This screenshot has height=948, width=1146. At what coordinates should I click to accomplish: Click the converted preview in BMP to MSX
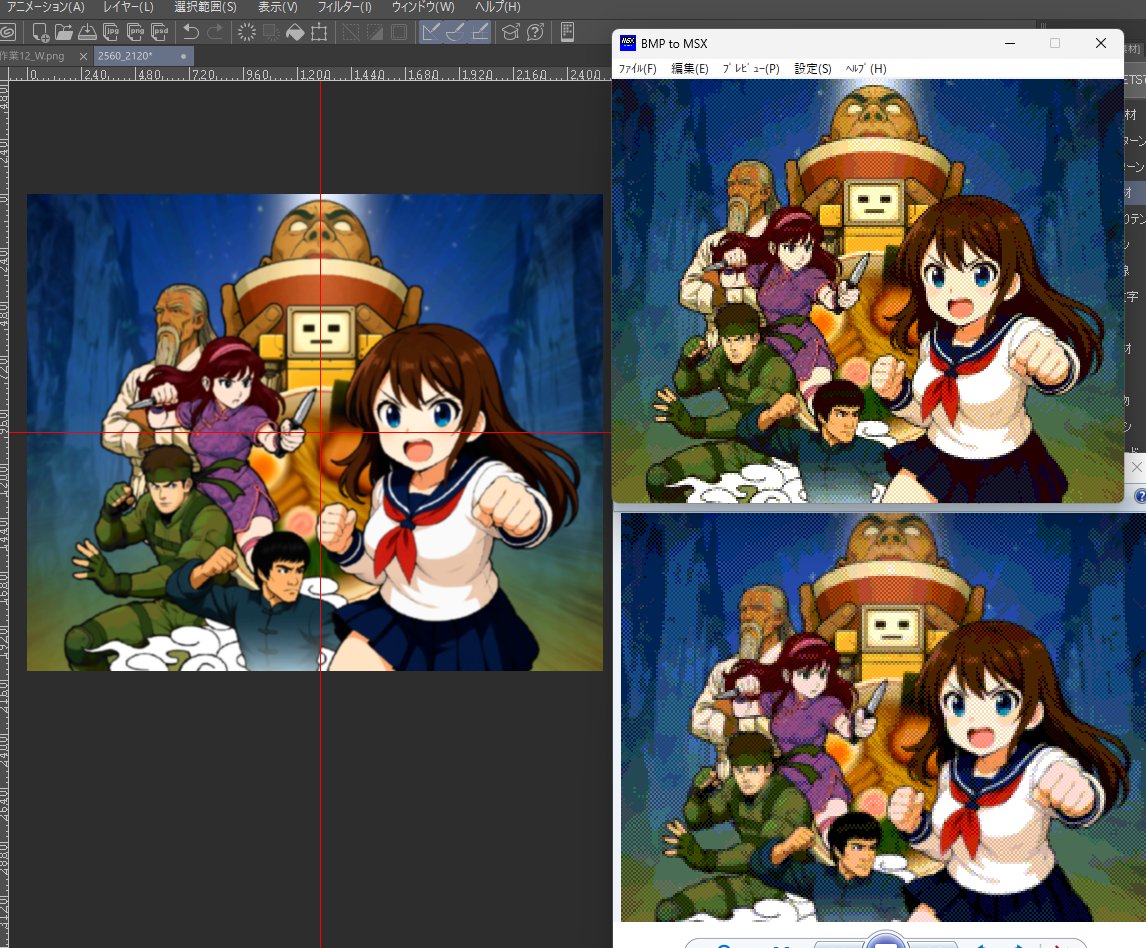tap(868, 291)
